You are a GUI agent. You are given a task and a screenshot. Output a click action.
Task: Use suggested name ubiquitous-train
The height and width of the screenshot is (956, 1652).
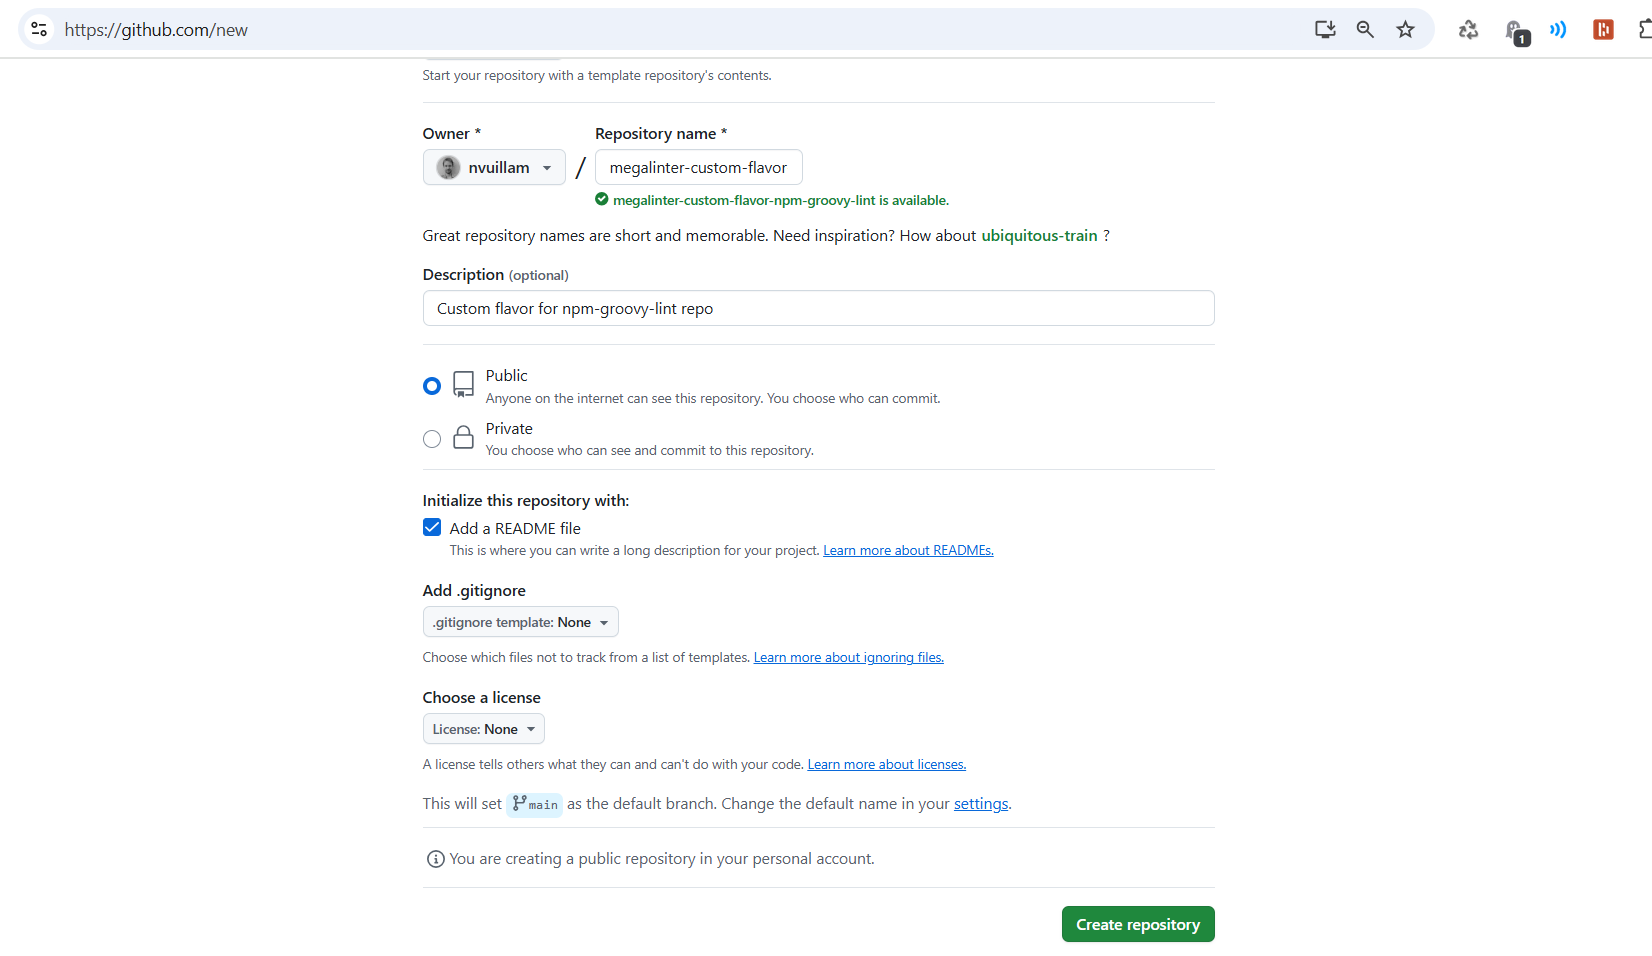pyautogui.click(x=1039, y=236)
